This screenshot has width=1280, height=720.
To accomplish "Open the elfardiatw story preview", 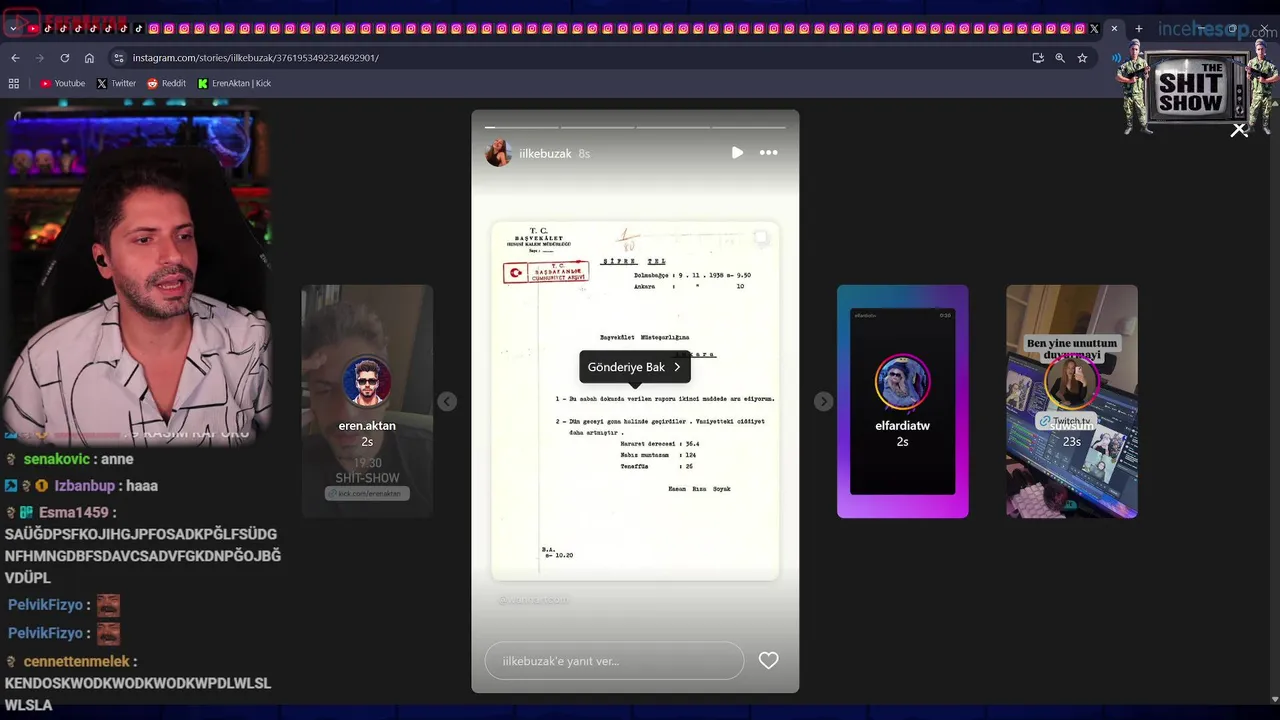I will 902,401.
